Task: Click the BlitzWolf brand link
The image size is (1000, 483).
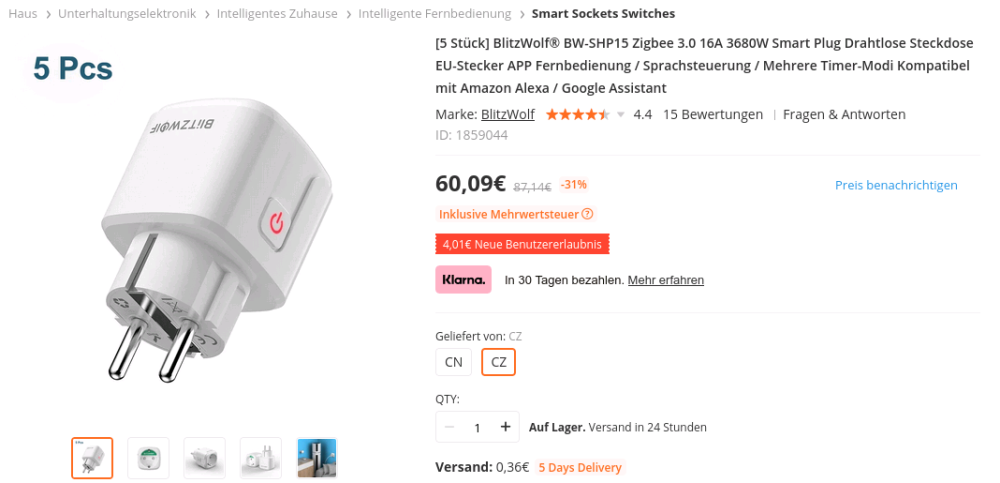Action: click(x=508, y=115)
